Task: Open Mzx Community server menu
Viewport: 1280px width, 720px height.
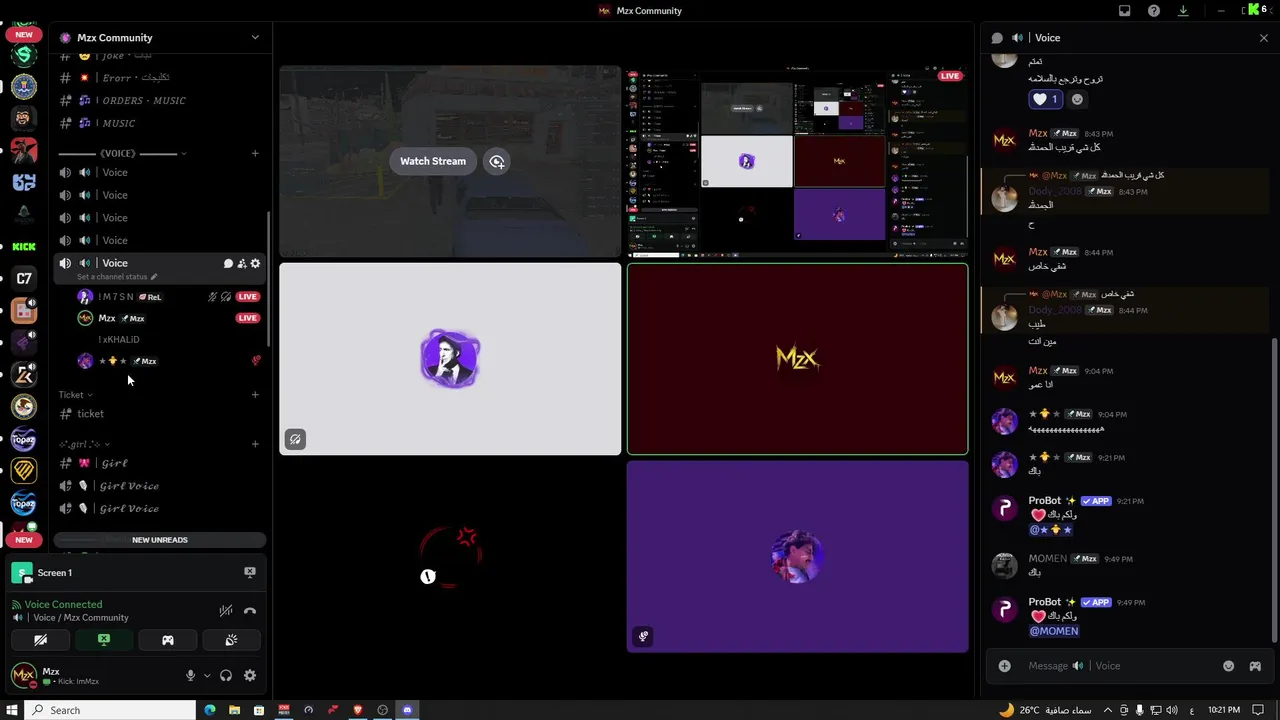Action: pyautogui.click(x=160, y=37)
